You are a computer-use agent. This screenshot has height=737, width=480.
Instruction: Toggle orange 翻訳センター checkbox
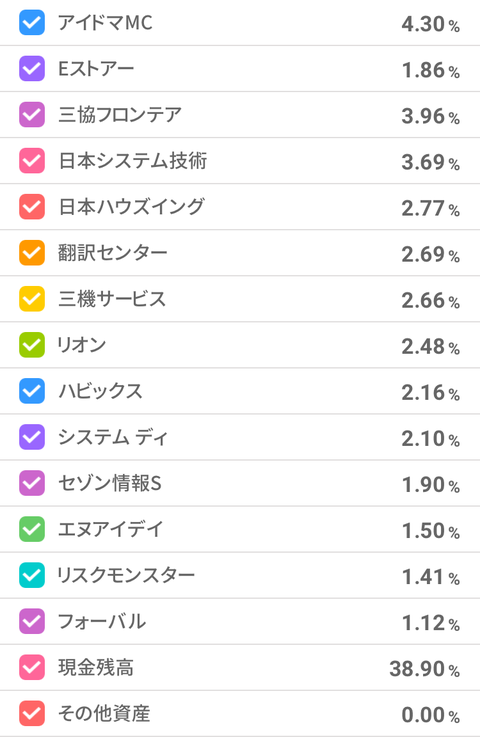(31, 253)
